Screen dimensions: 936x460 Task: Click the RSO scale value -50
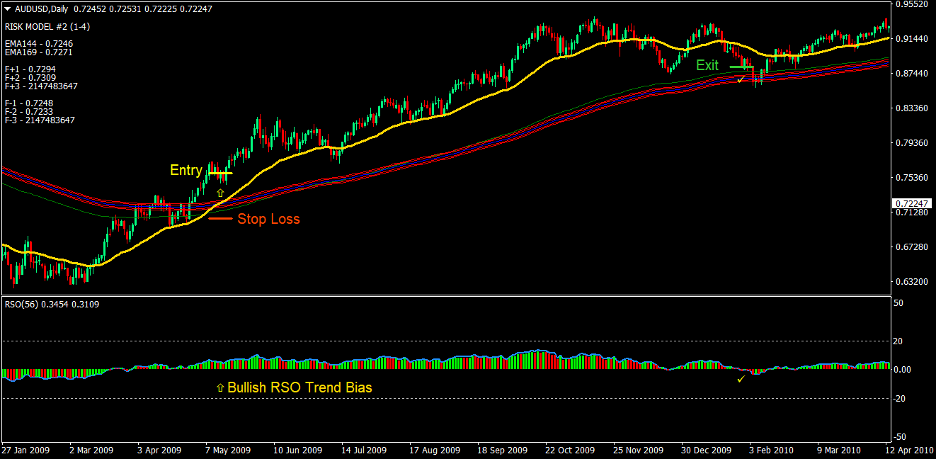coord(901,437)
